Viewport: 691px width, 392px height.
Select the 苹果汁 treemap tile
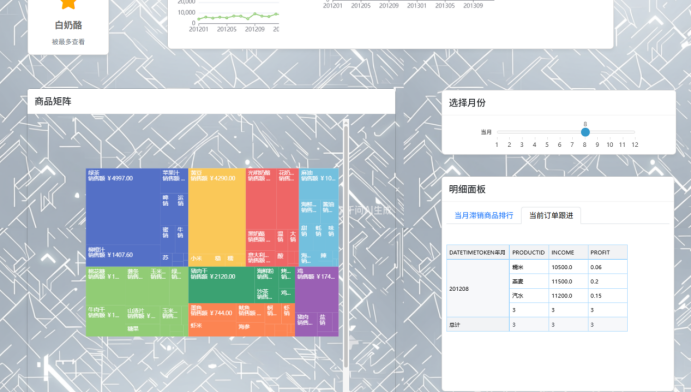click(174, 181)
